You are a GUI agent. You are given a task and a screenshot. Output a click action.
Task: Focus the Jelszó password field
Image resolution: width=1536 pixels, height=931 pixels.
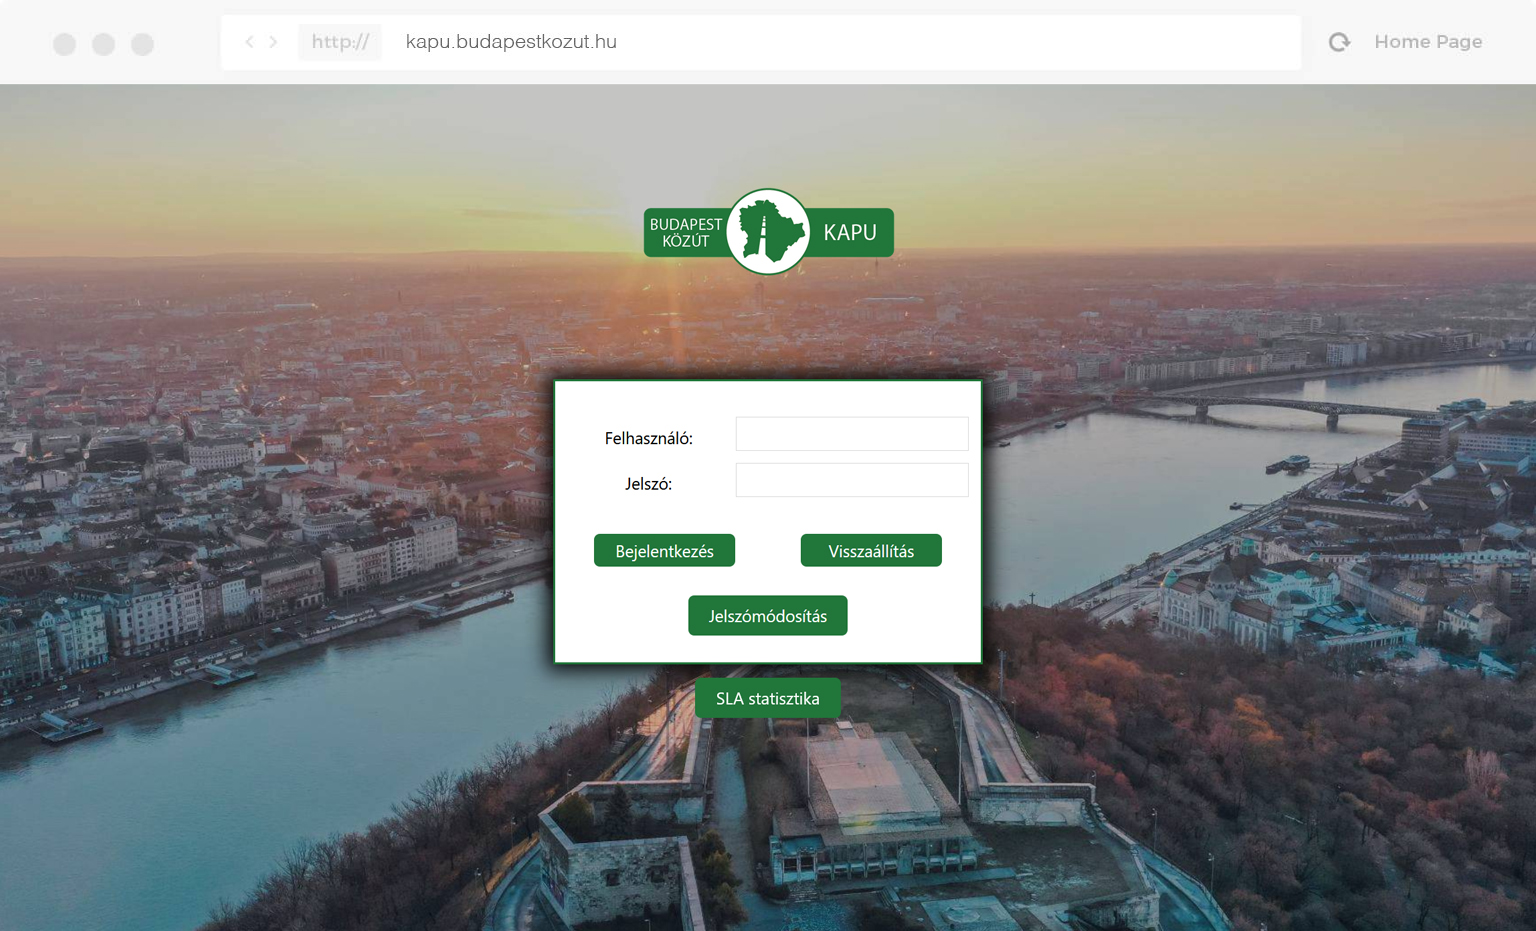(x=852, y=480)
